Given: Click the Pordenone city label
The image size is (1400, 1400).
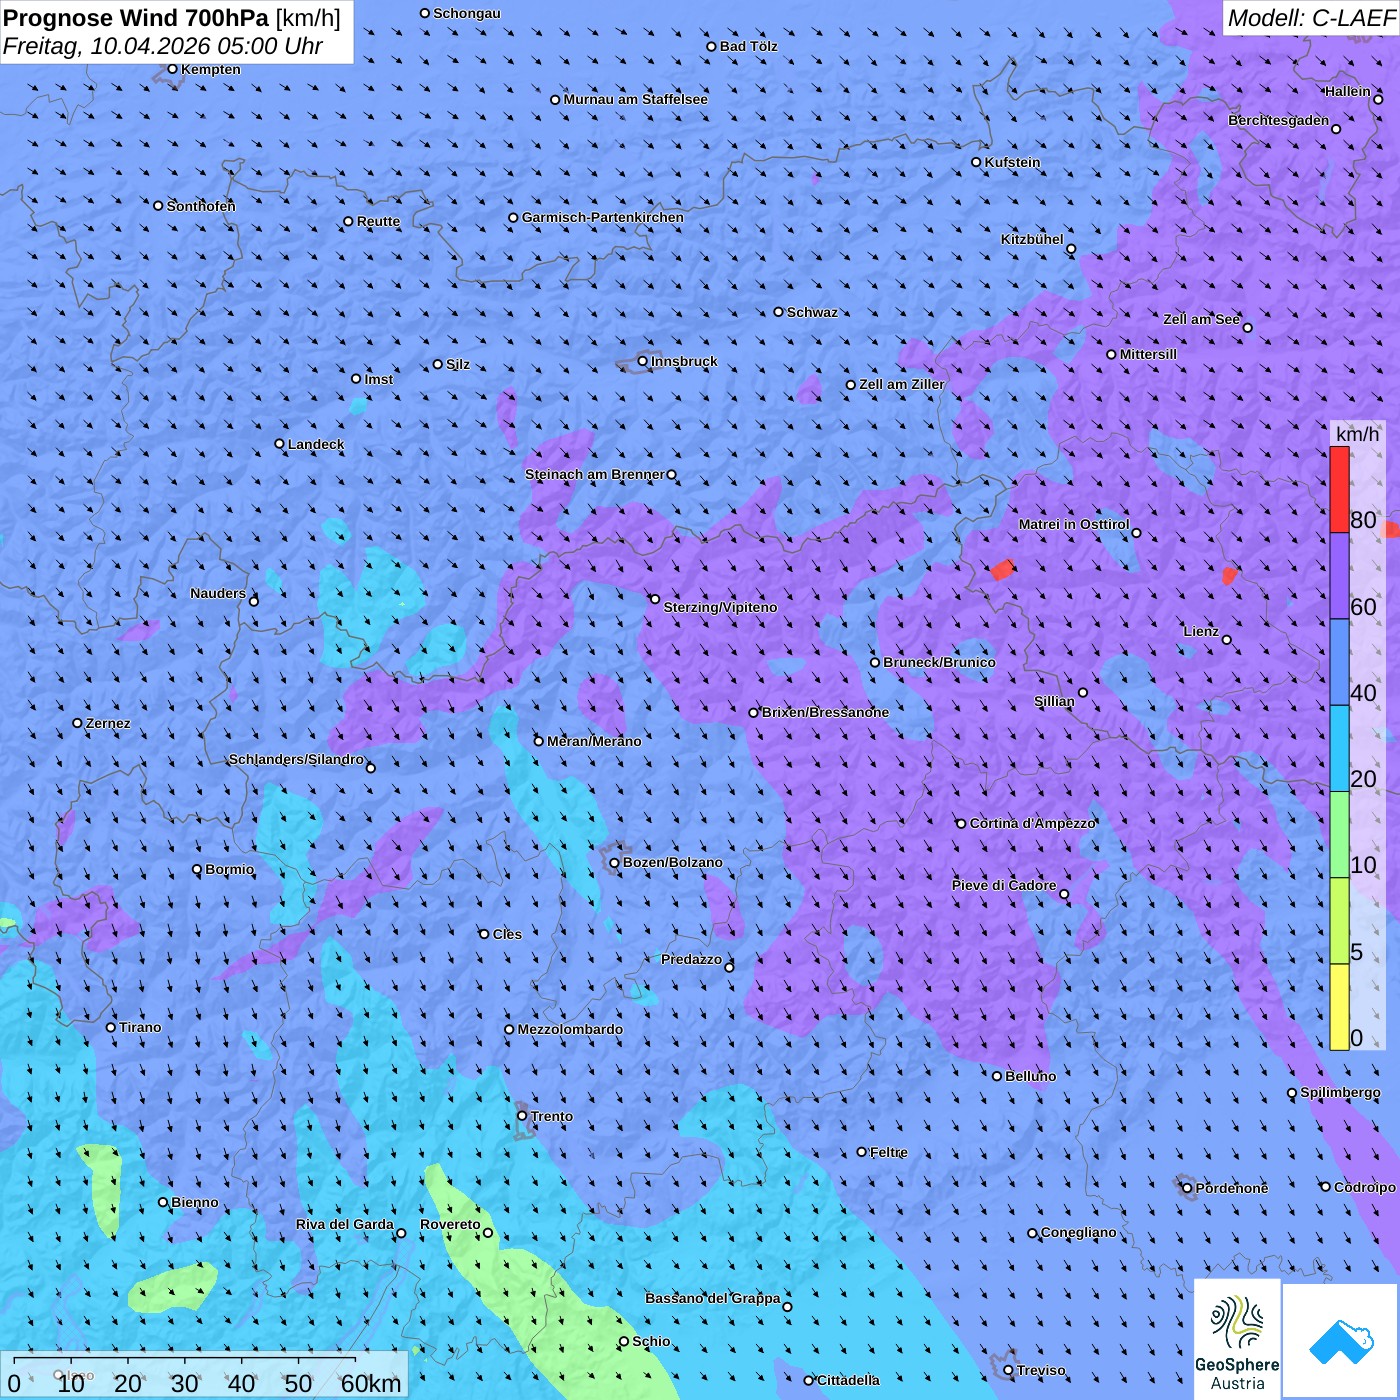Looking at the screenshot, I should 1232,1188.
